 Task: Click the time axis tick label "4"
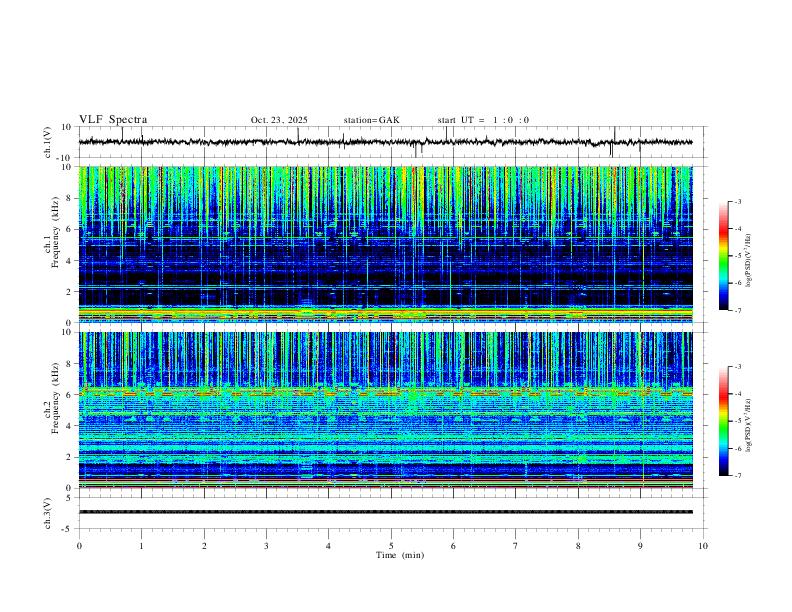pyautogui.click(x=328, y=546)
